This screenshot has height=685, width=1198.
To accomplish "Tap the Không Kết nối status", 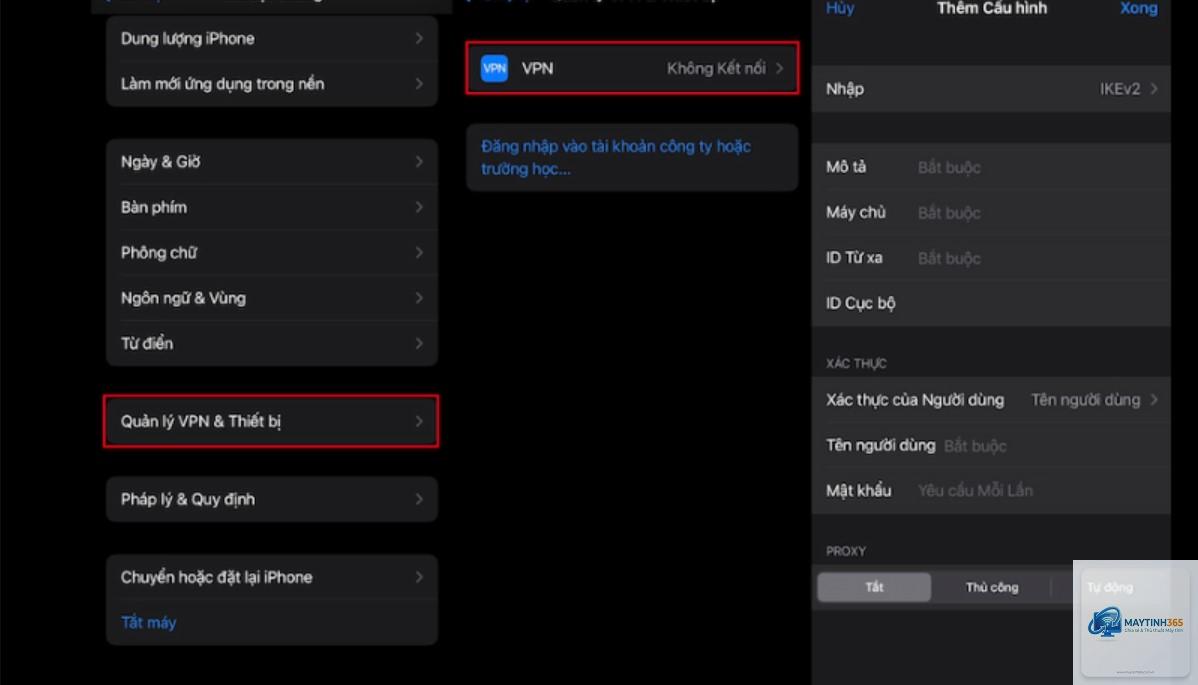I will coord(716,68).
